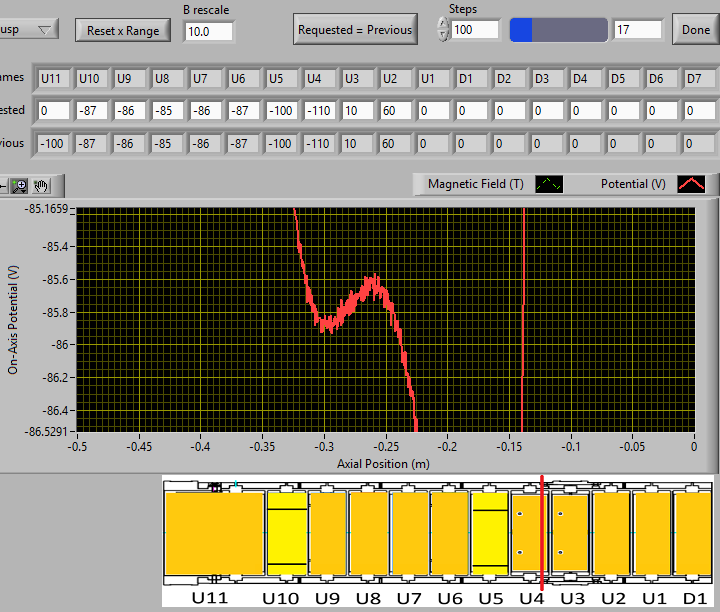720x612 pixels.
Task: Click the Steps increment/decrement stepper
Action: pos(443,30)
